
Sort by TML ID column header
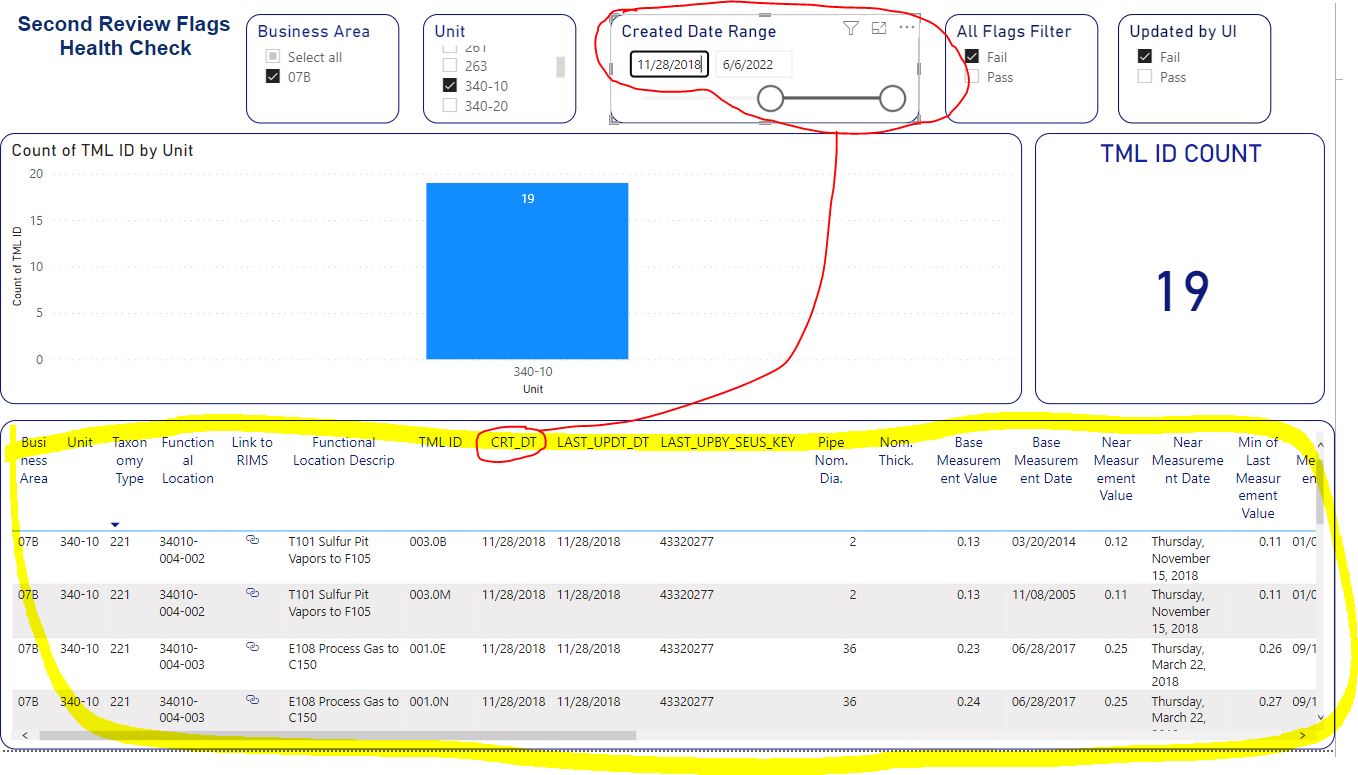tap(440, 442)
